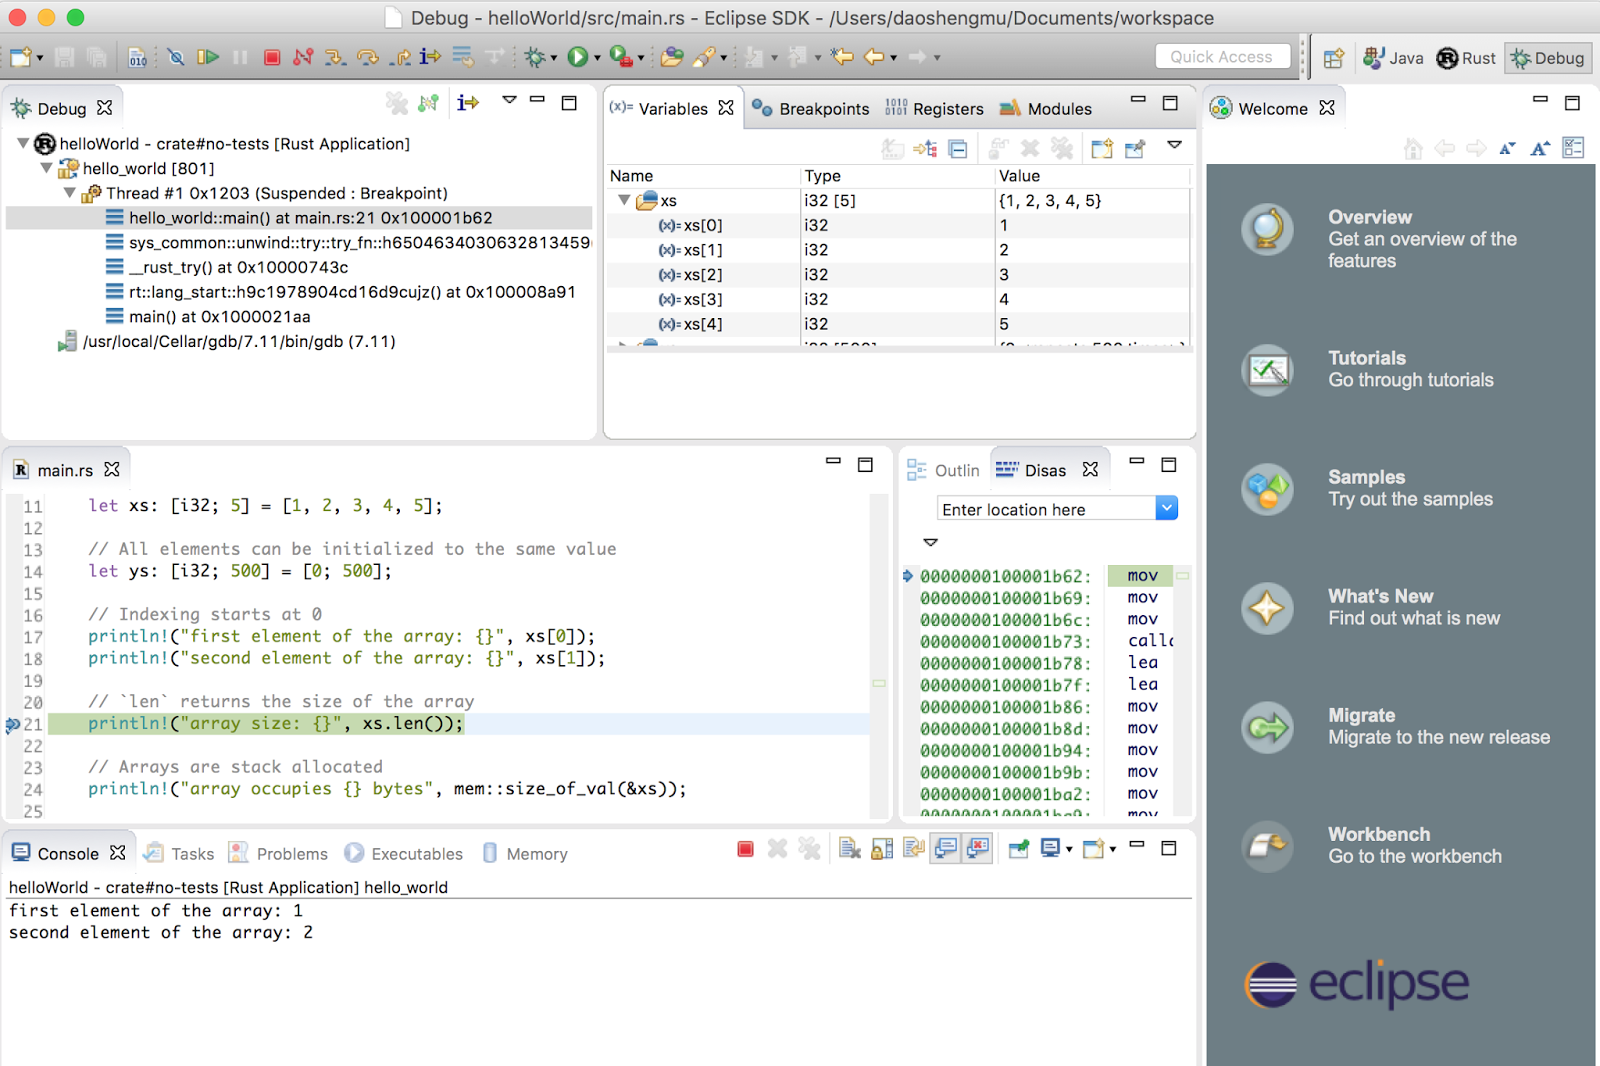Viewport: 1600px width, 1066px height.
Task: Open the Variables view menu triangle
Action: (x=1175, y=146)
